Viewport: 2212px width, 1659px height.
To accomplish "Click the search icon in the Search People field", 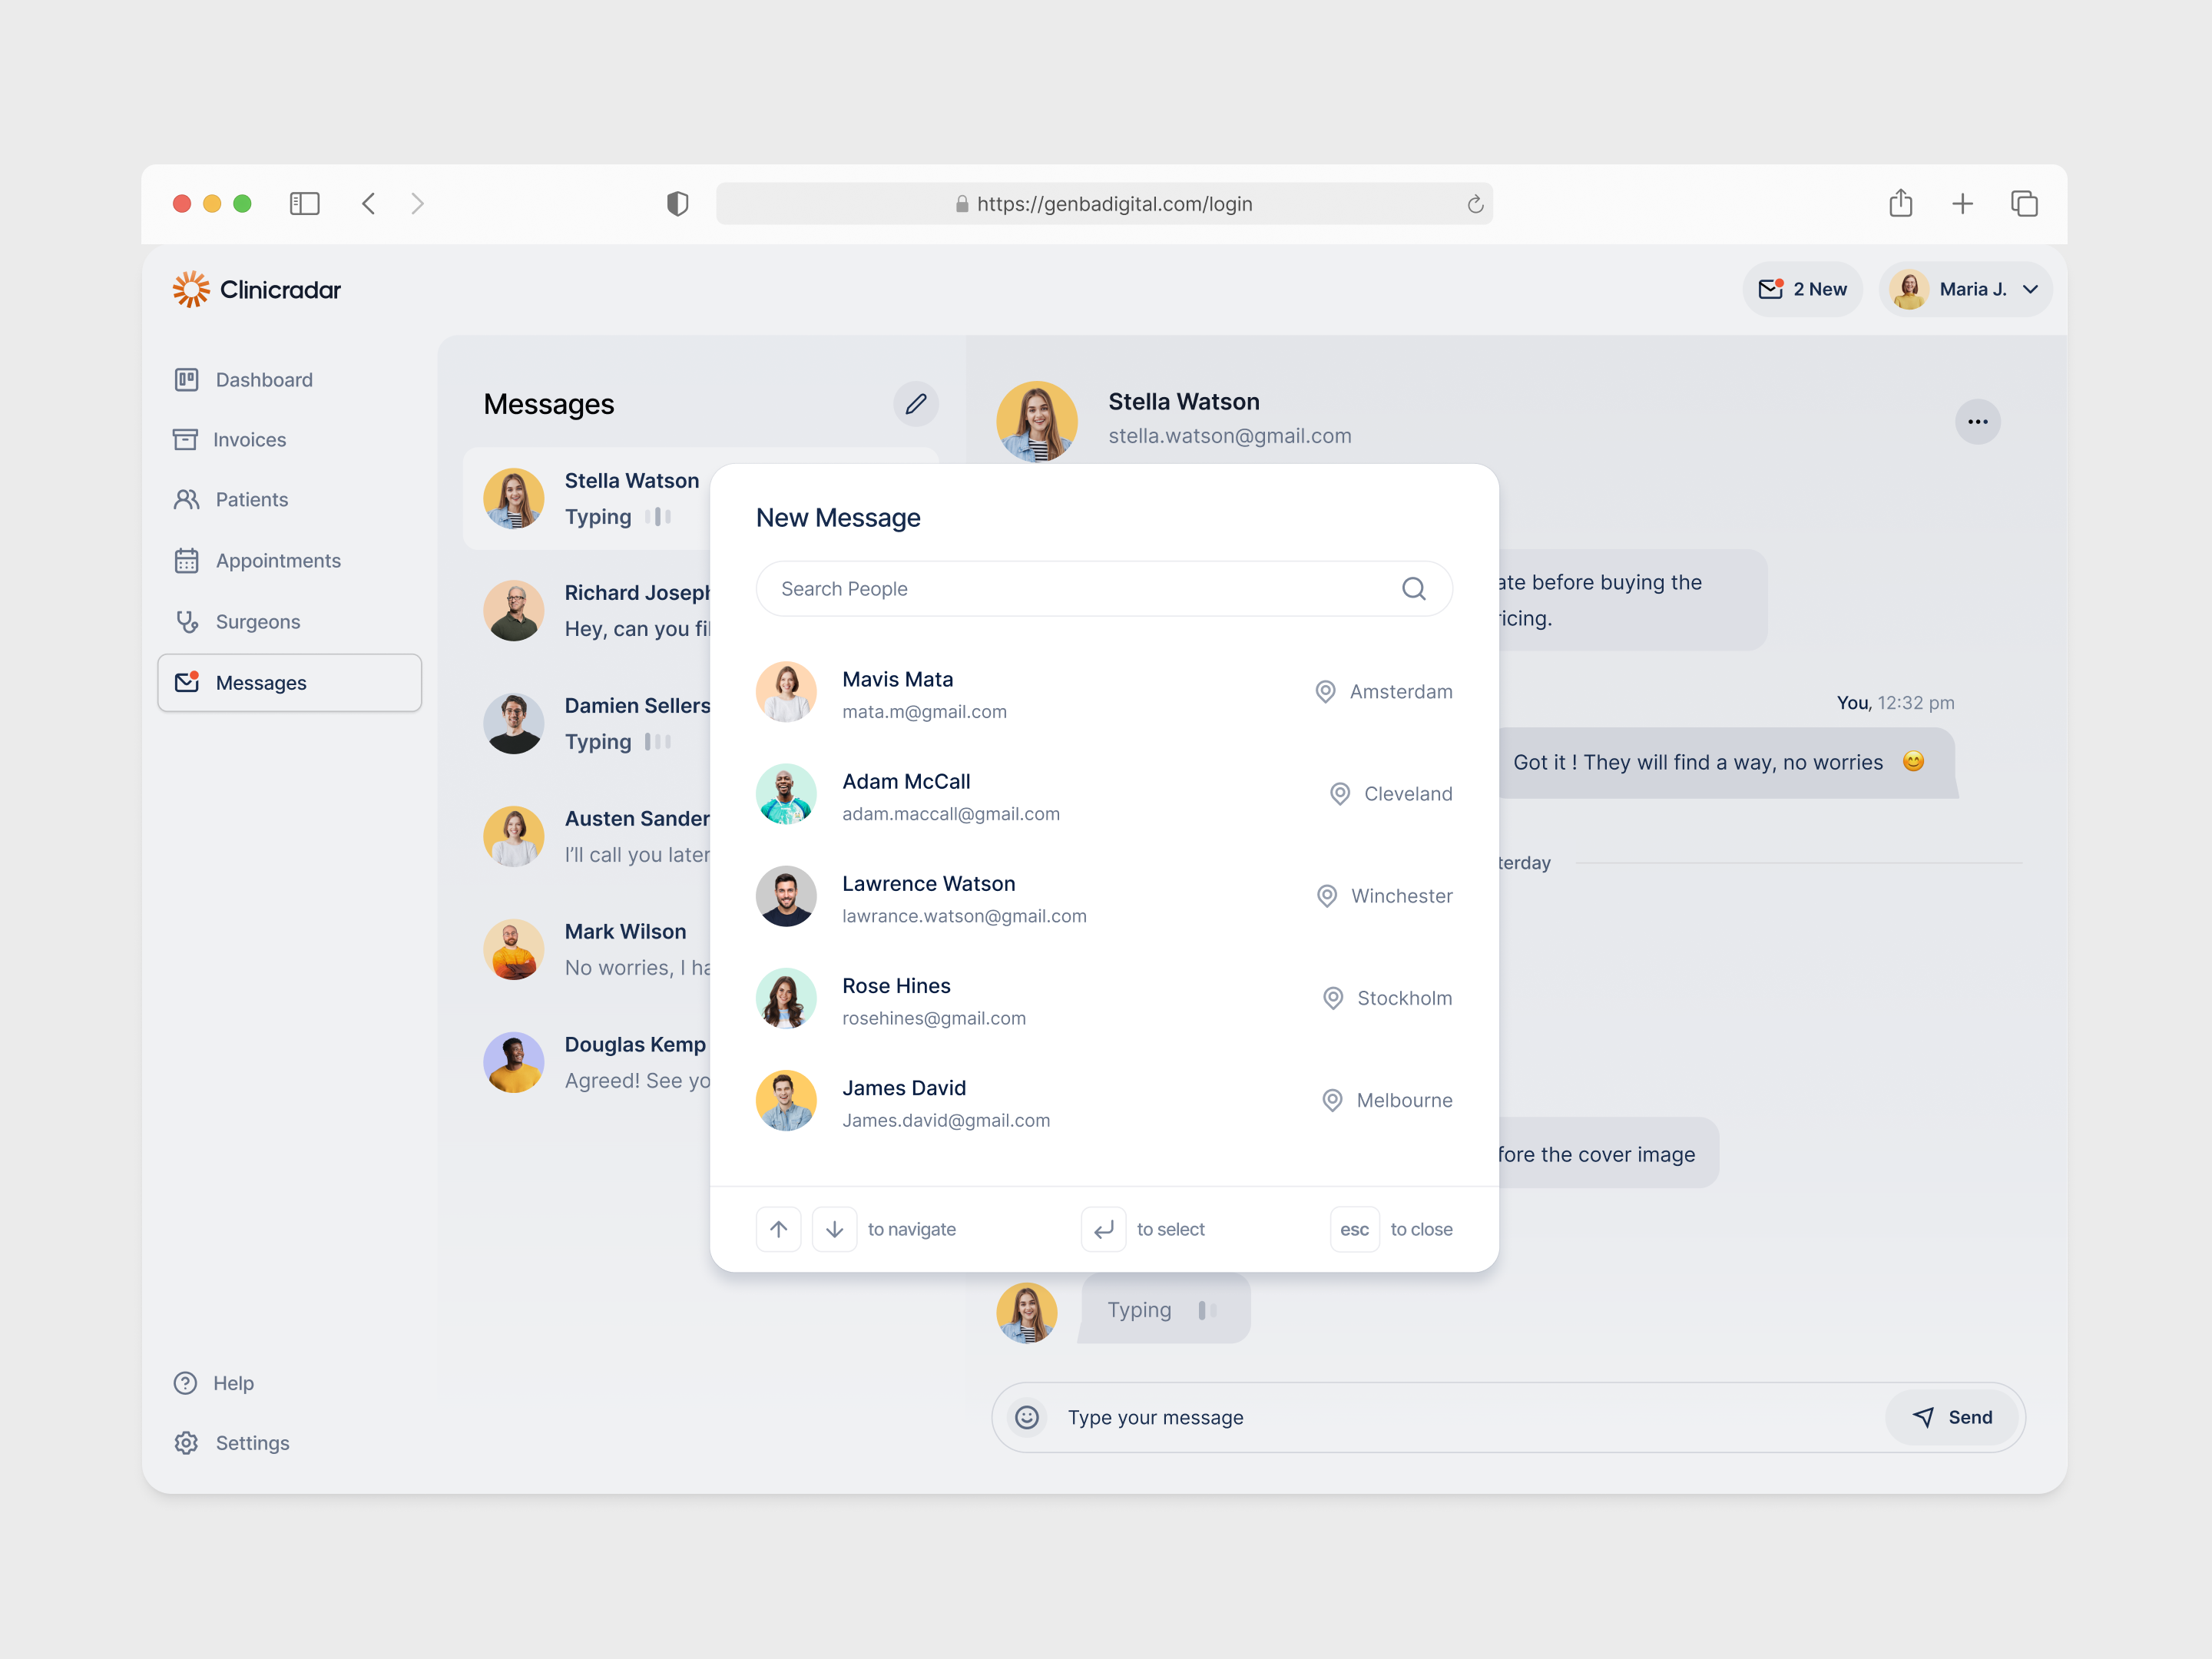I will point(1414,588).
